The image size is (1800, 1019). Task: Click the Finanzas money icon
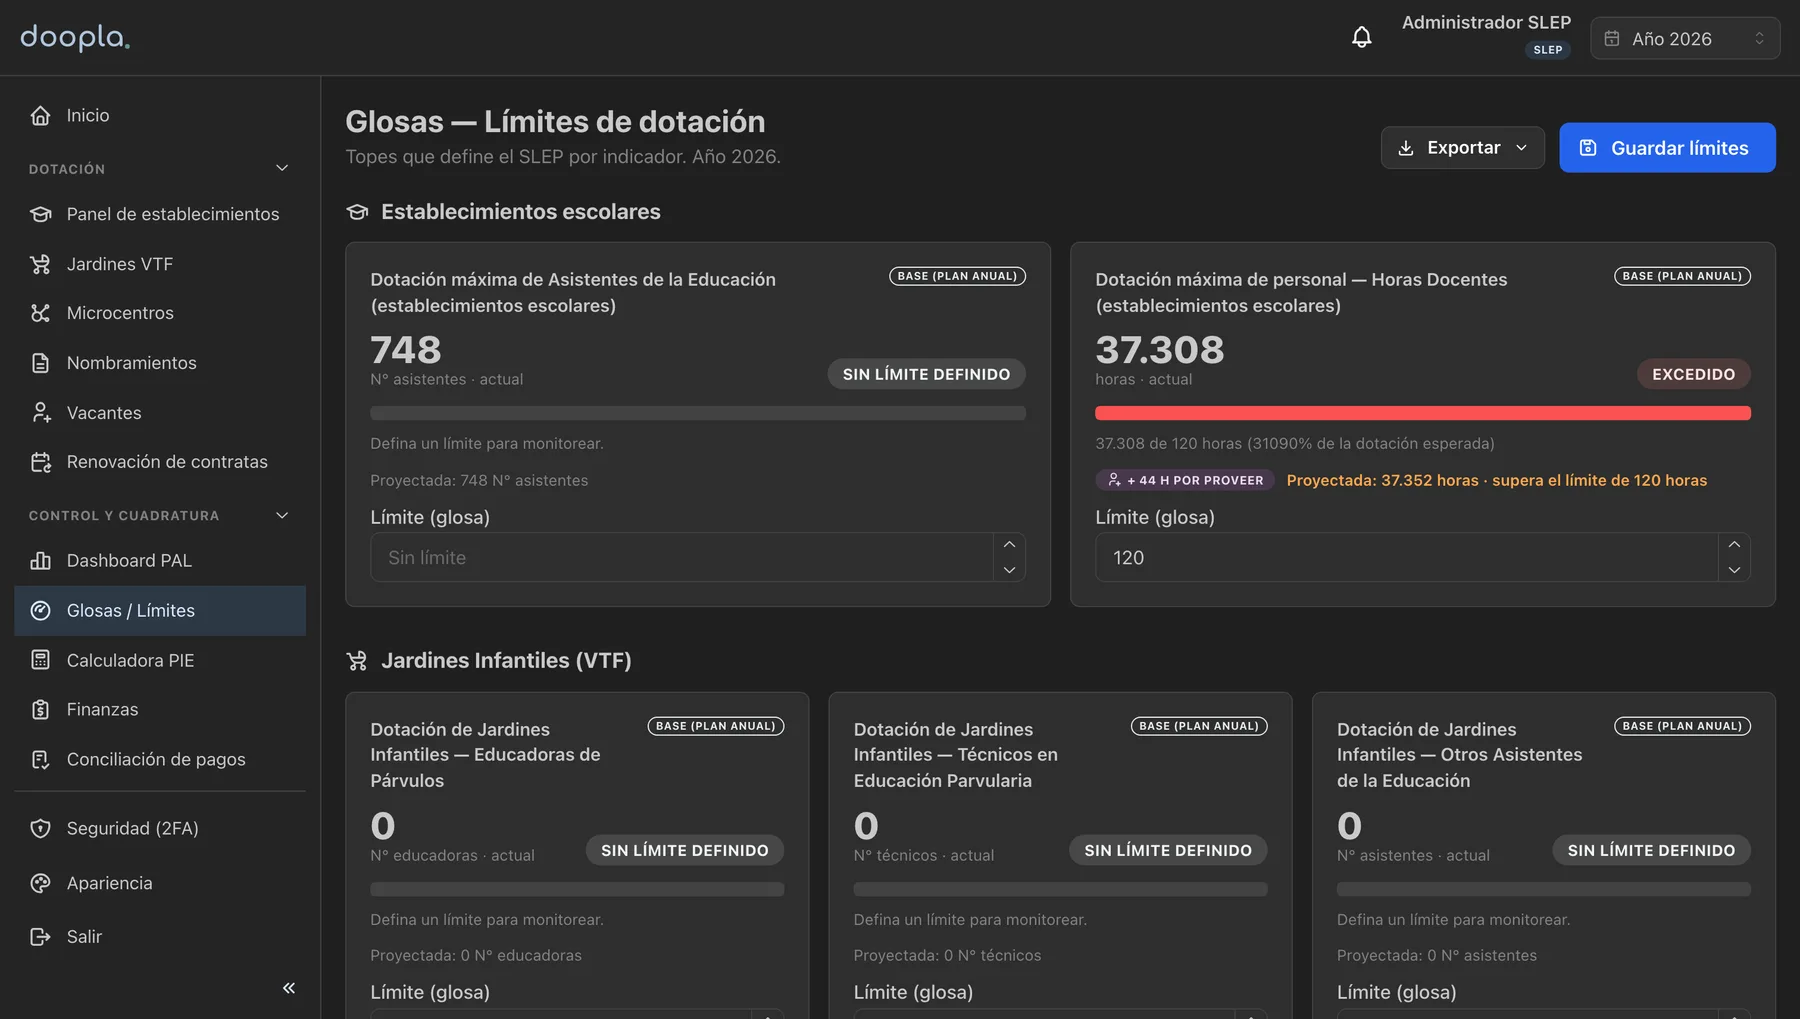click(x=40, y=710)
